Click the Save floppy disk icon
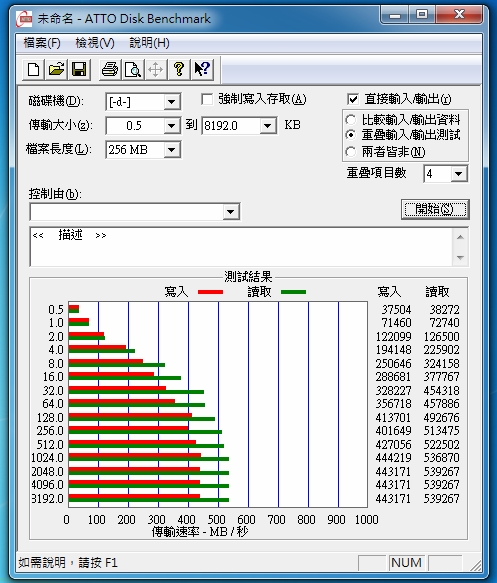Screen dimensions: 497x583 79,69
